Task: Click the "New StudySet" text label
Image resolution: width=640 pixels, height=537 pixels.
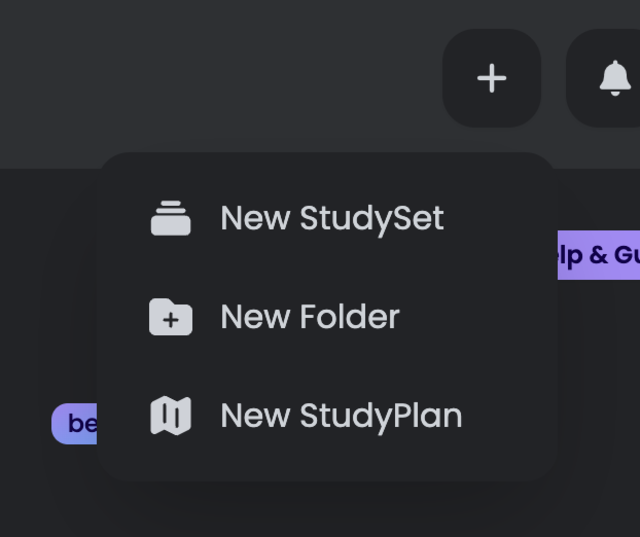Action: [331, 218]
